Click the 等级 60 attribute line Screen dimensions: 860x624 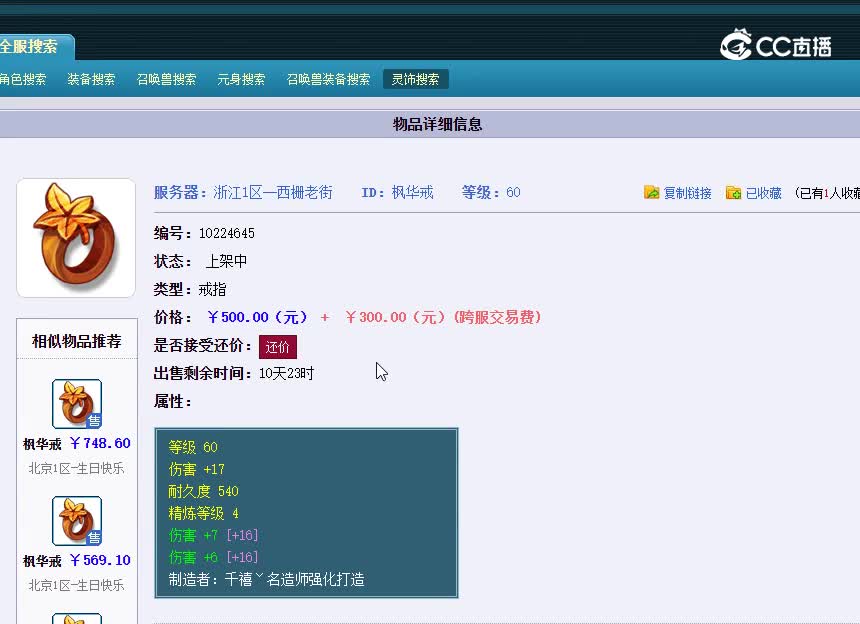click(193, 447)
